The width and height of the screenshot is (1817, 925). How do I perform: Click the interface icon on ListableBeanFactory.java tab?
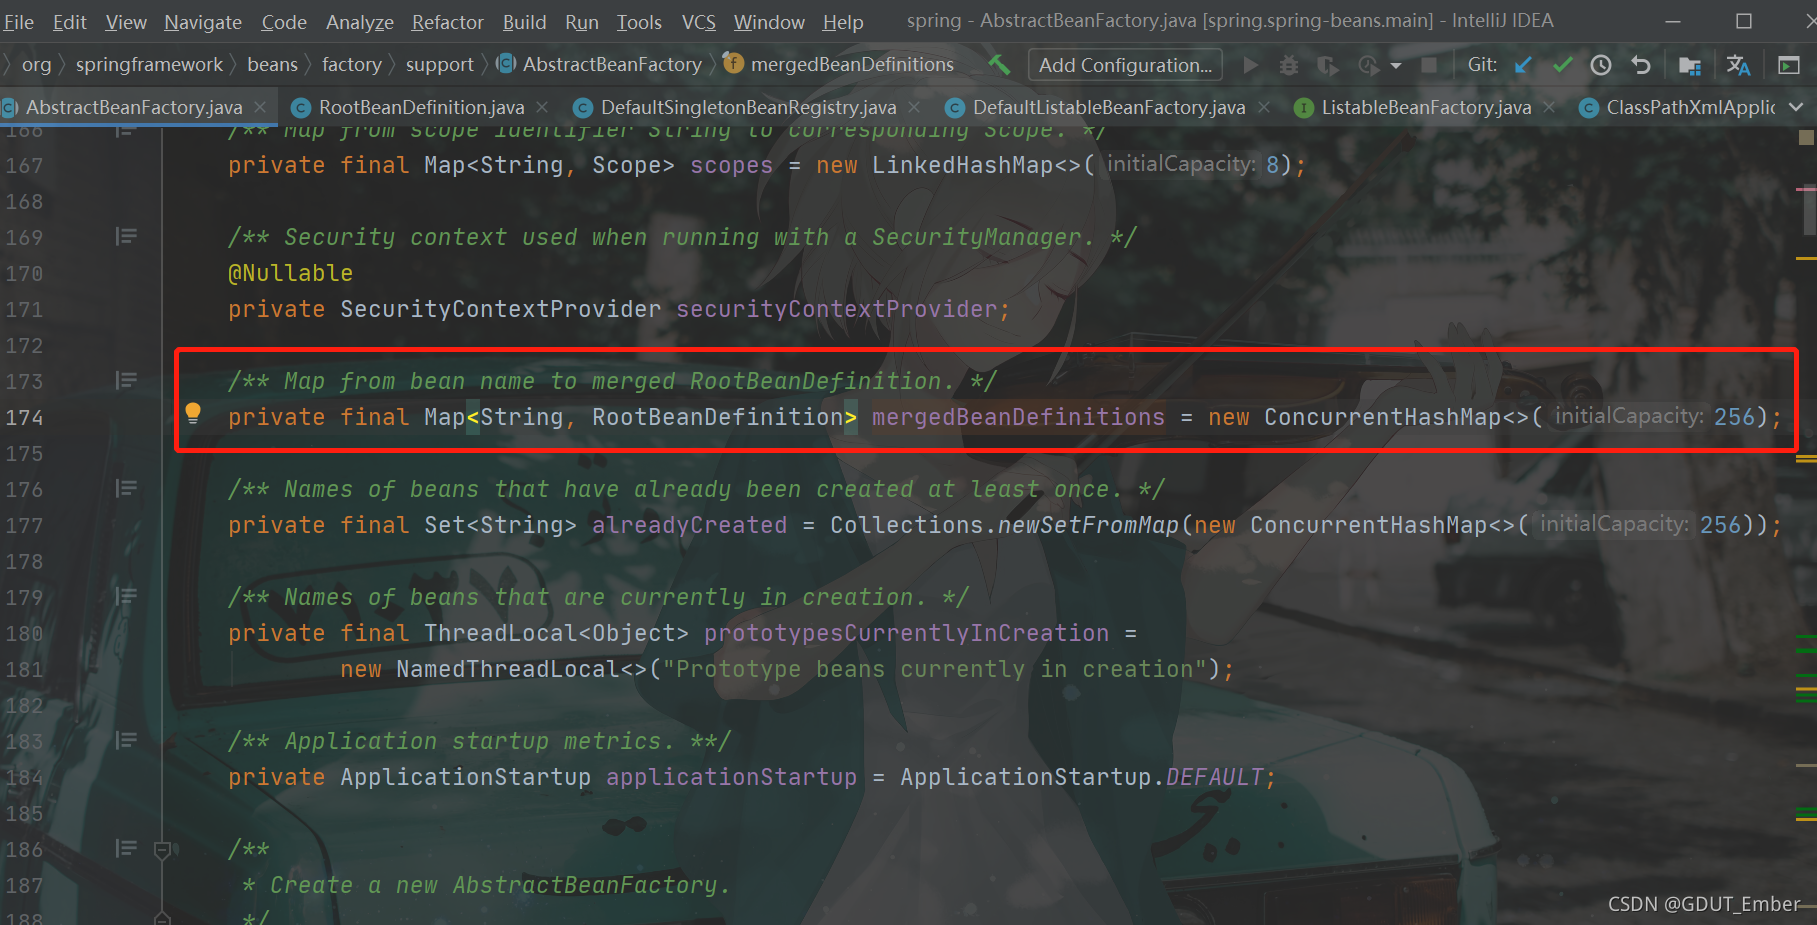coord(1303,107)
